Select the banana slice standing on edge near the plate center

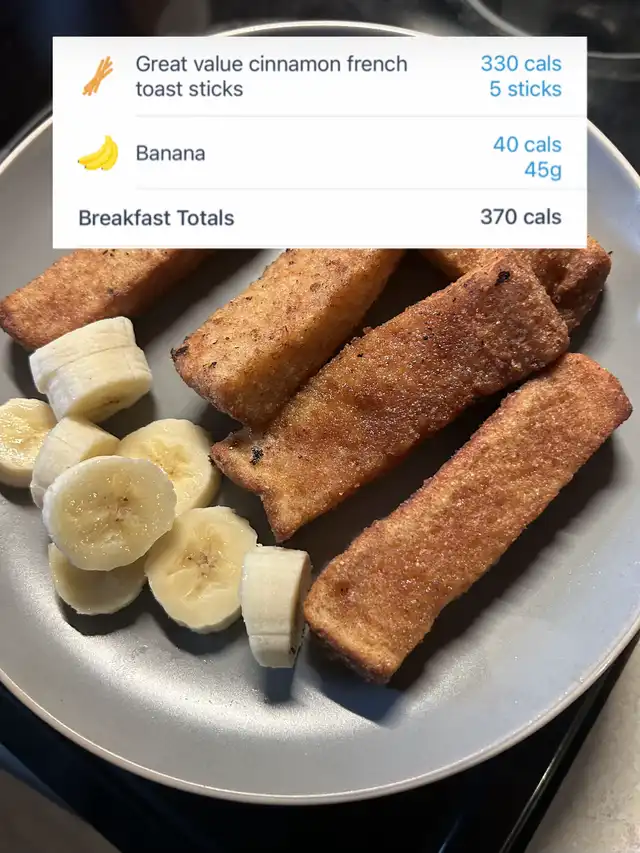(x=276, y=606)
